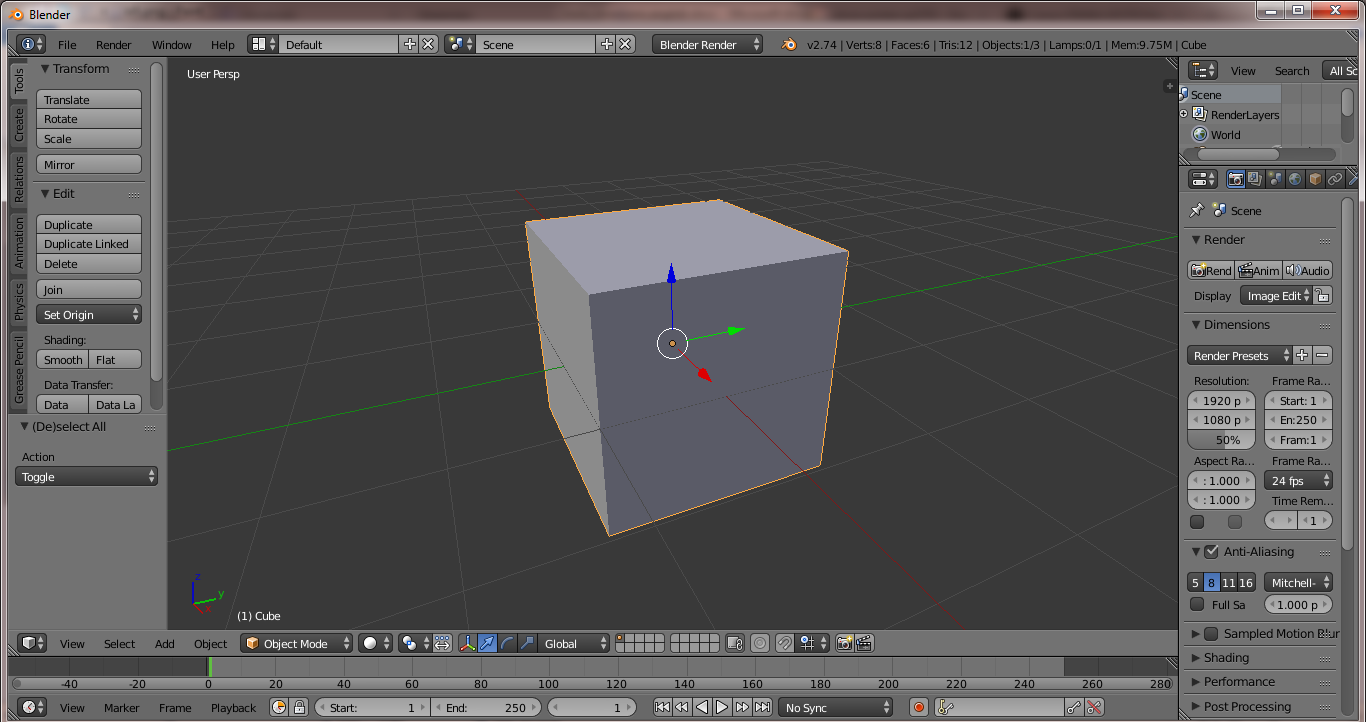
Task: Click the OpenGL render image camera icon
Action: coord(844,643)
